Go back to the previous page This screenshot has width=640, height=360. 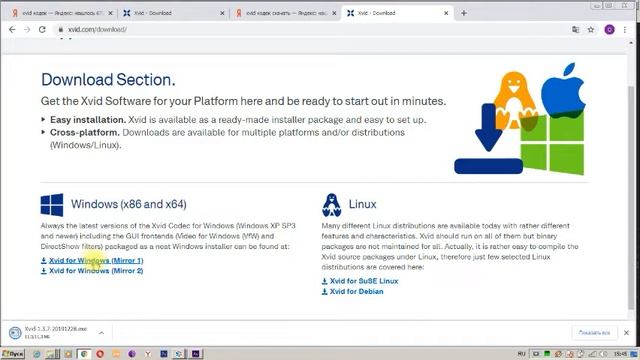12,29
